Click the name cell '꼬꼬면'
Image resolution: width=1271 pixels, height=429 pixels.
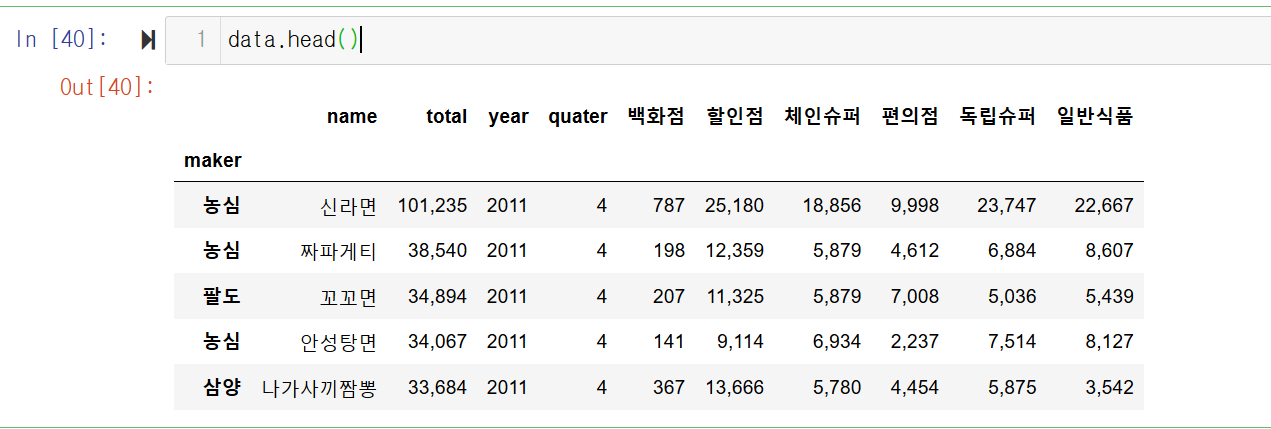click(x=348, y=296)
